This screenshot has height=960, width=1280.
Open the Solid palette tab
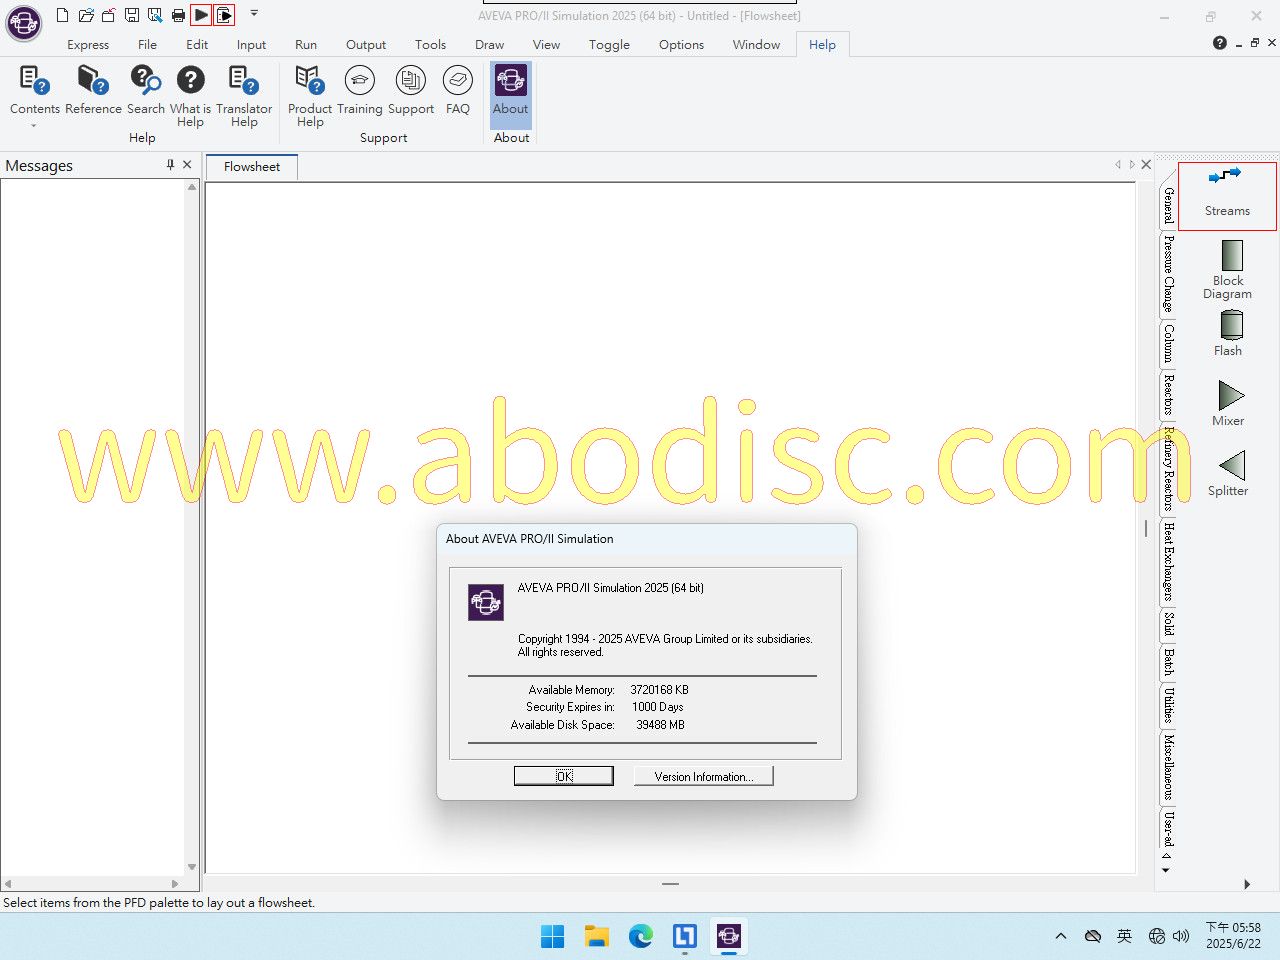point(1168,623)
